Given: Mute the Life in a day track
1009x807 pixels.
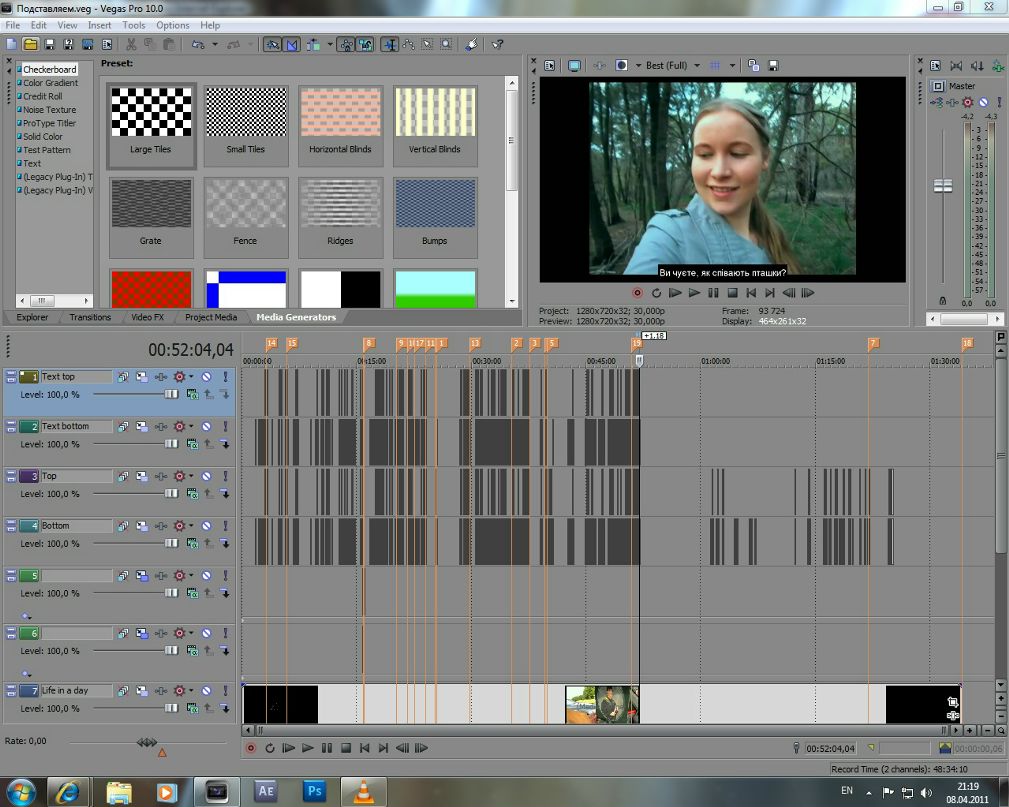Looking at the screenshot, I should 207,691.
